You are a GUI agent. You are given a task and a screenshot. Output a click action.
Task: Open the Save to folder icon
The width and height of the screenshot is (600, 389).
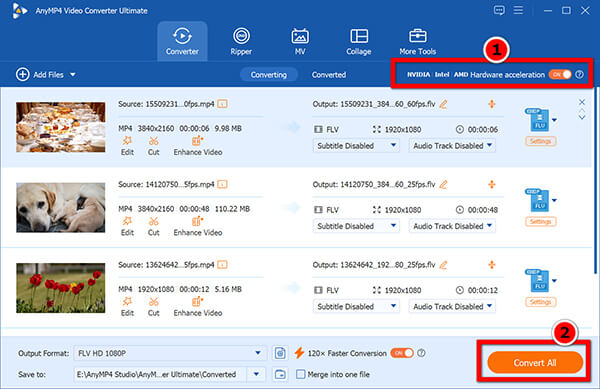tap(280, 374)
